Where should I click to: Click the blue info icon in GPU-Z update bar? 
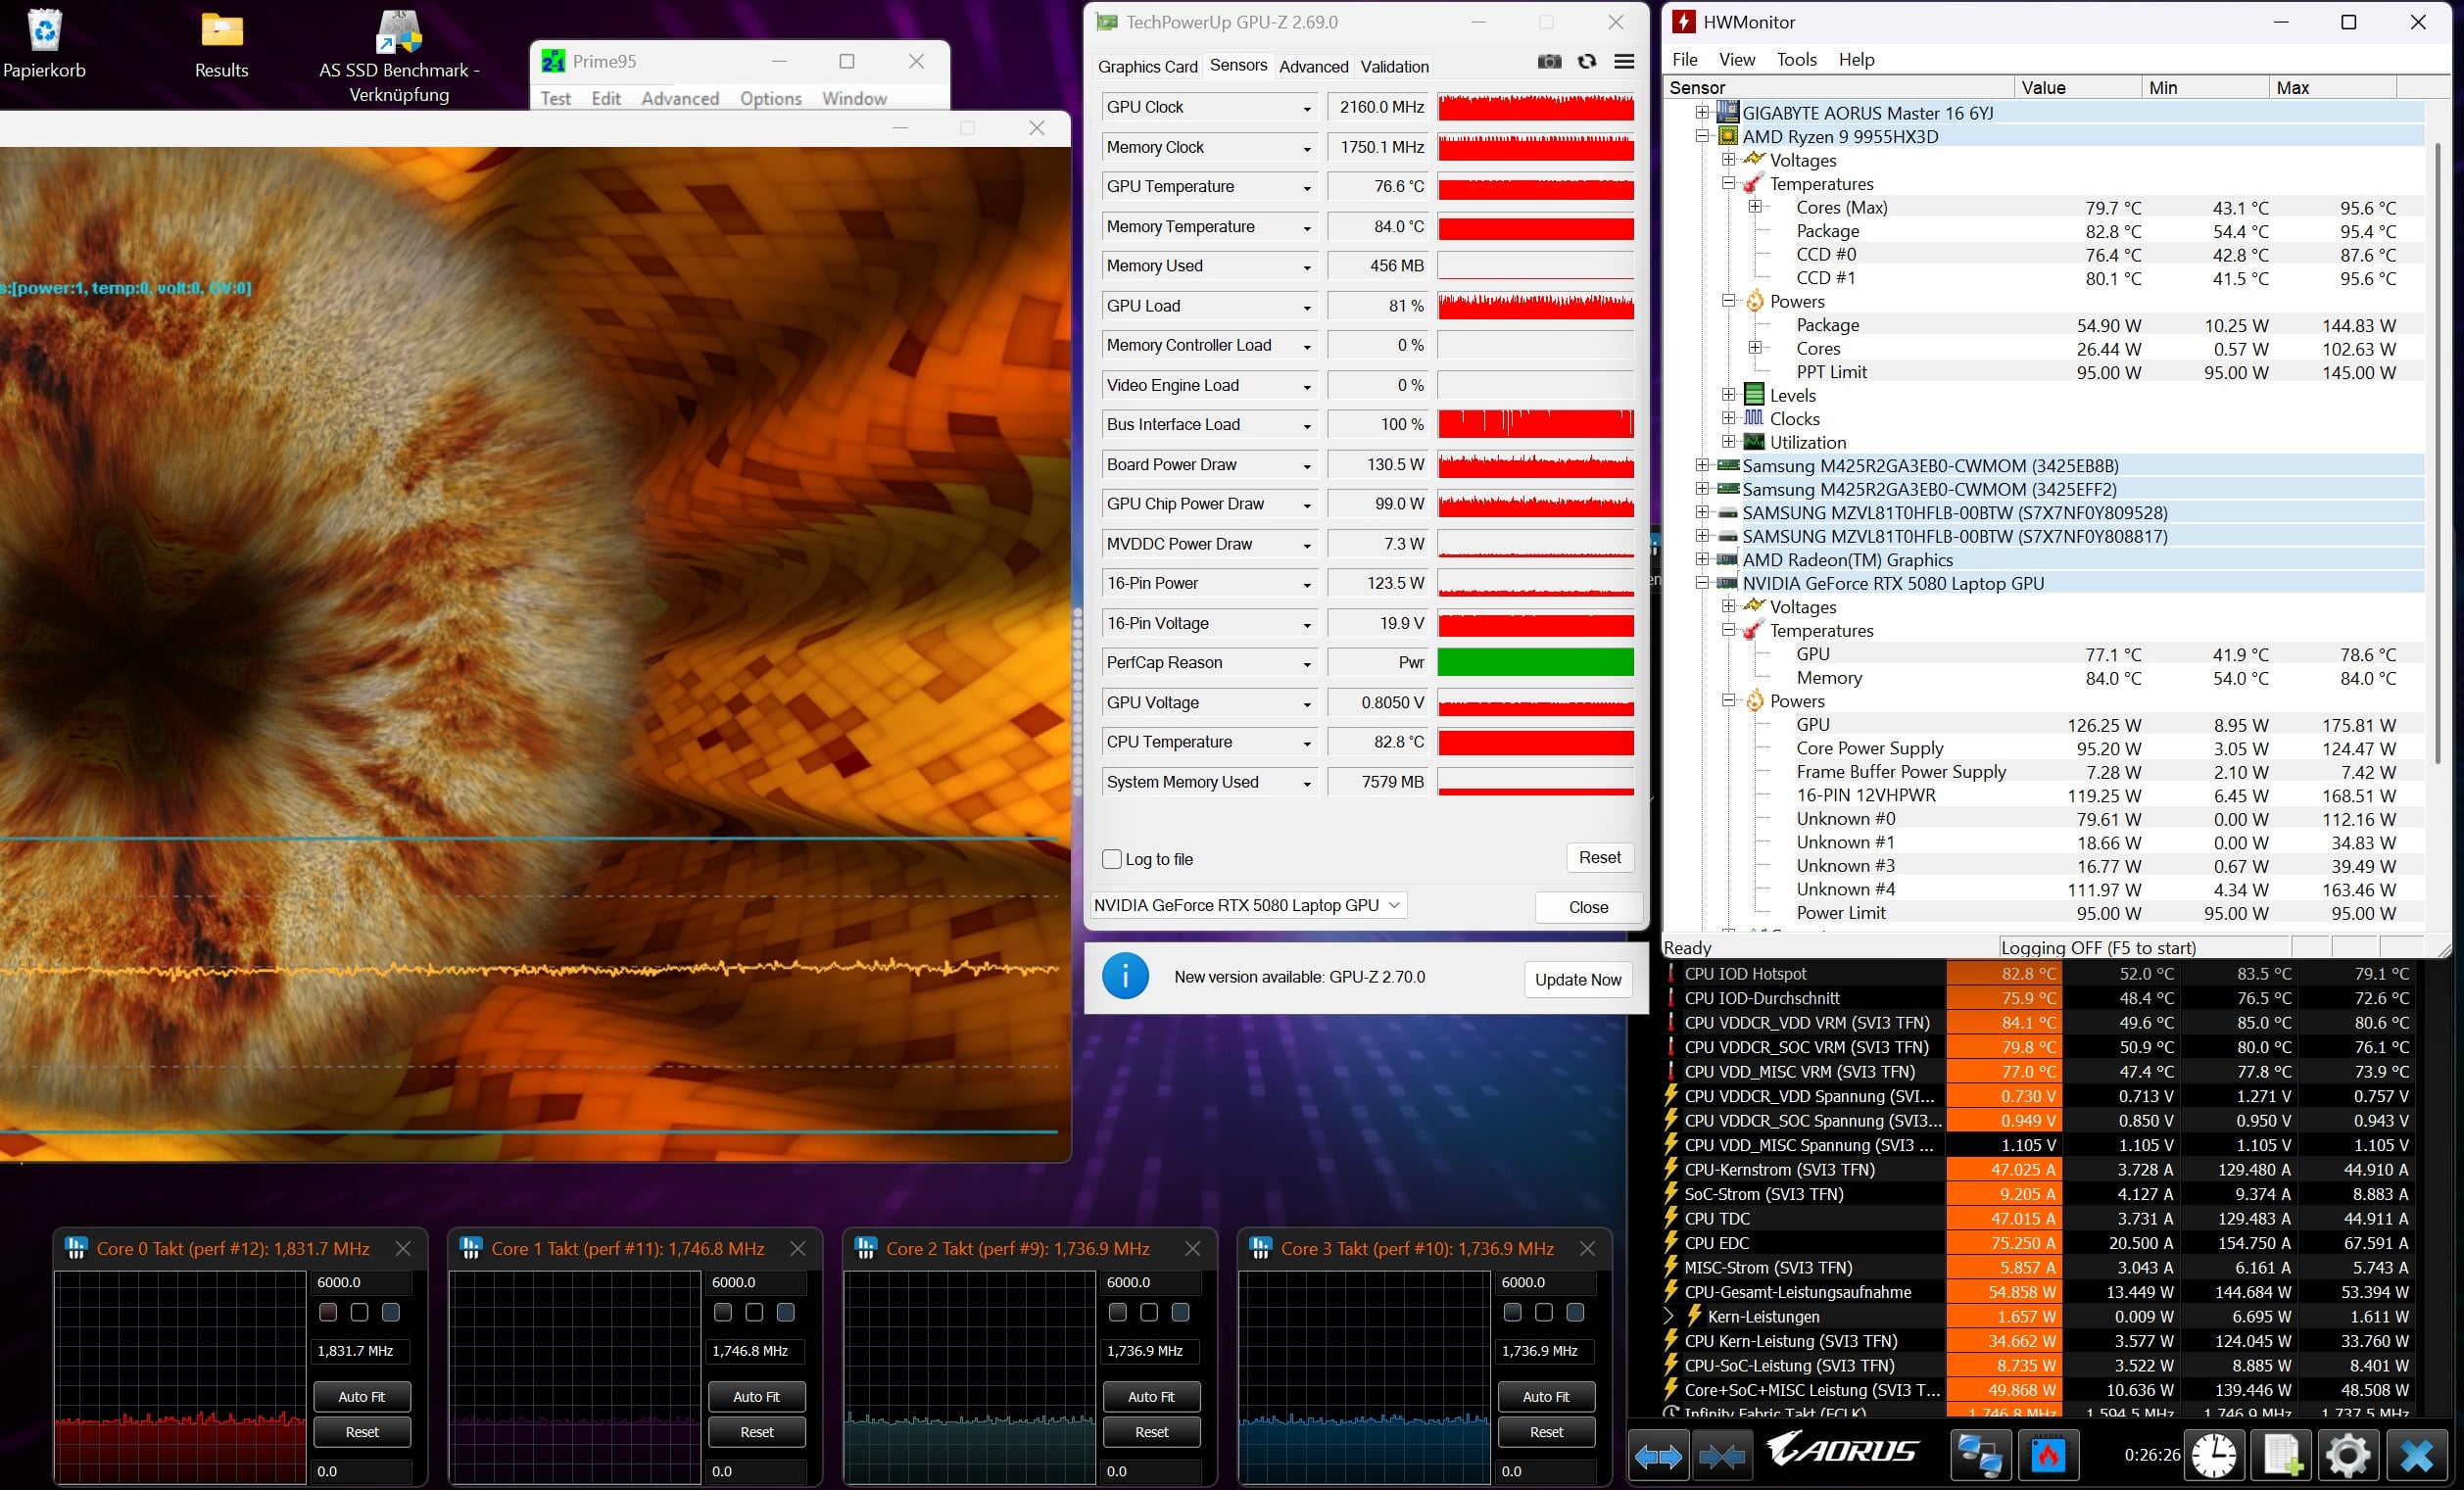(x=1125, y=976)
